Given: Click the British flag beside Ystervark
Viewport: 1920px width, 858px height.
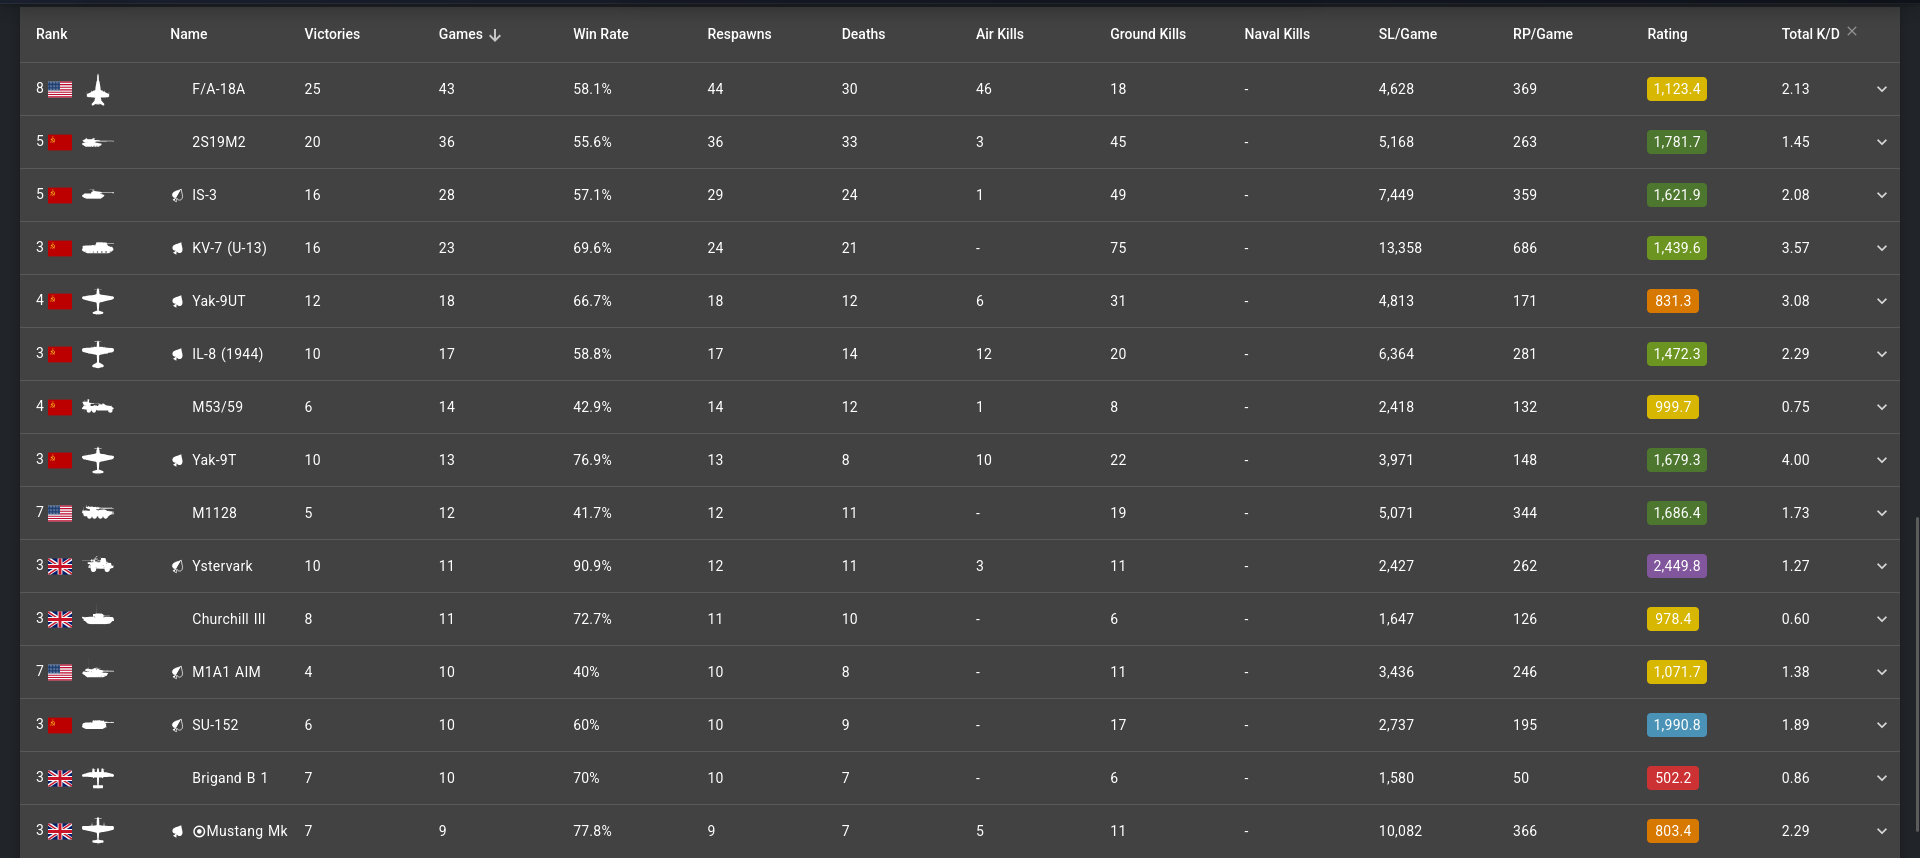Looking at the screenshot, I should [60, 567].
